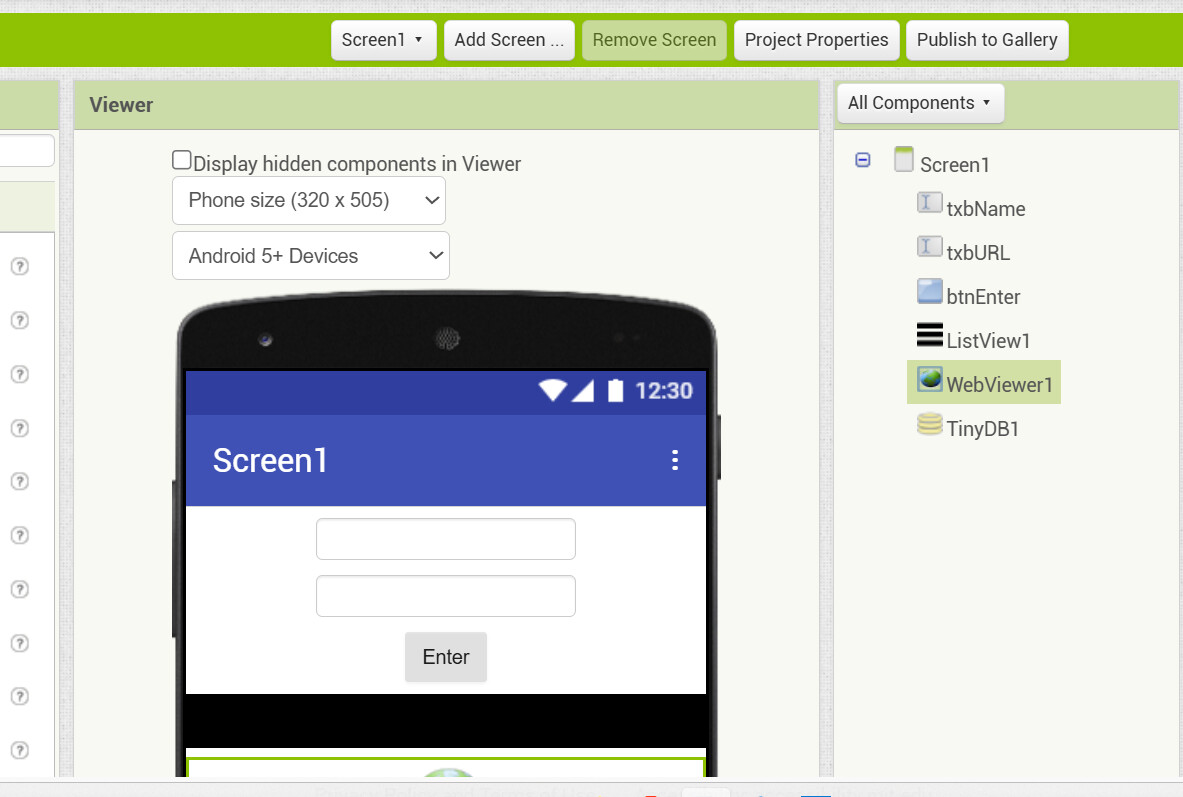Select the Screen1 form icon in the tree
Screen dimensions: 1183x797
(903, 159)
